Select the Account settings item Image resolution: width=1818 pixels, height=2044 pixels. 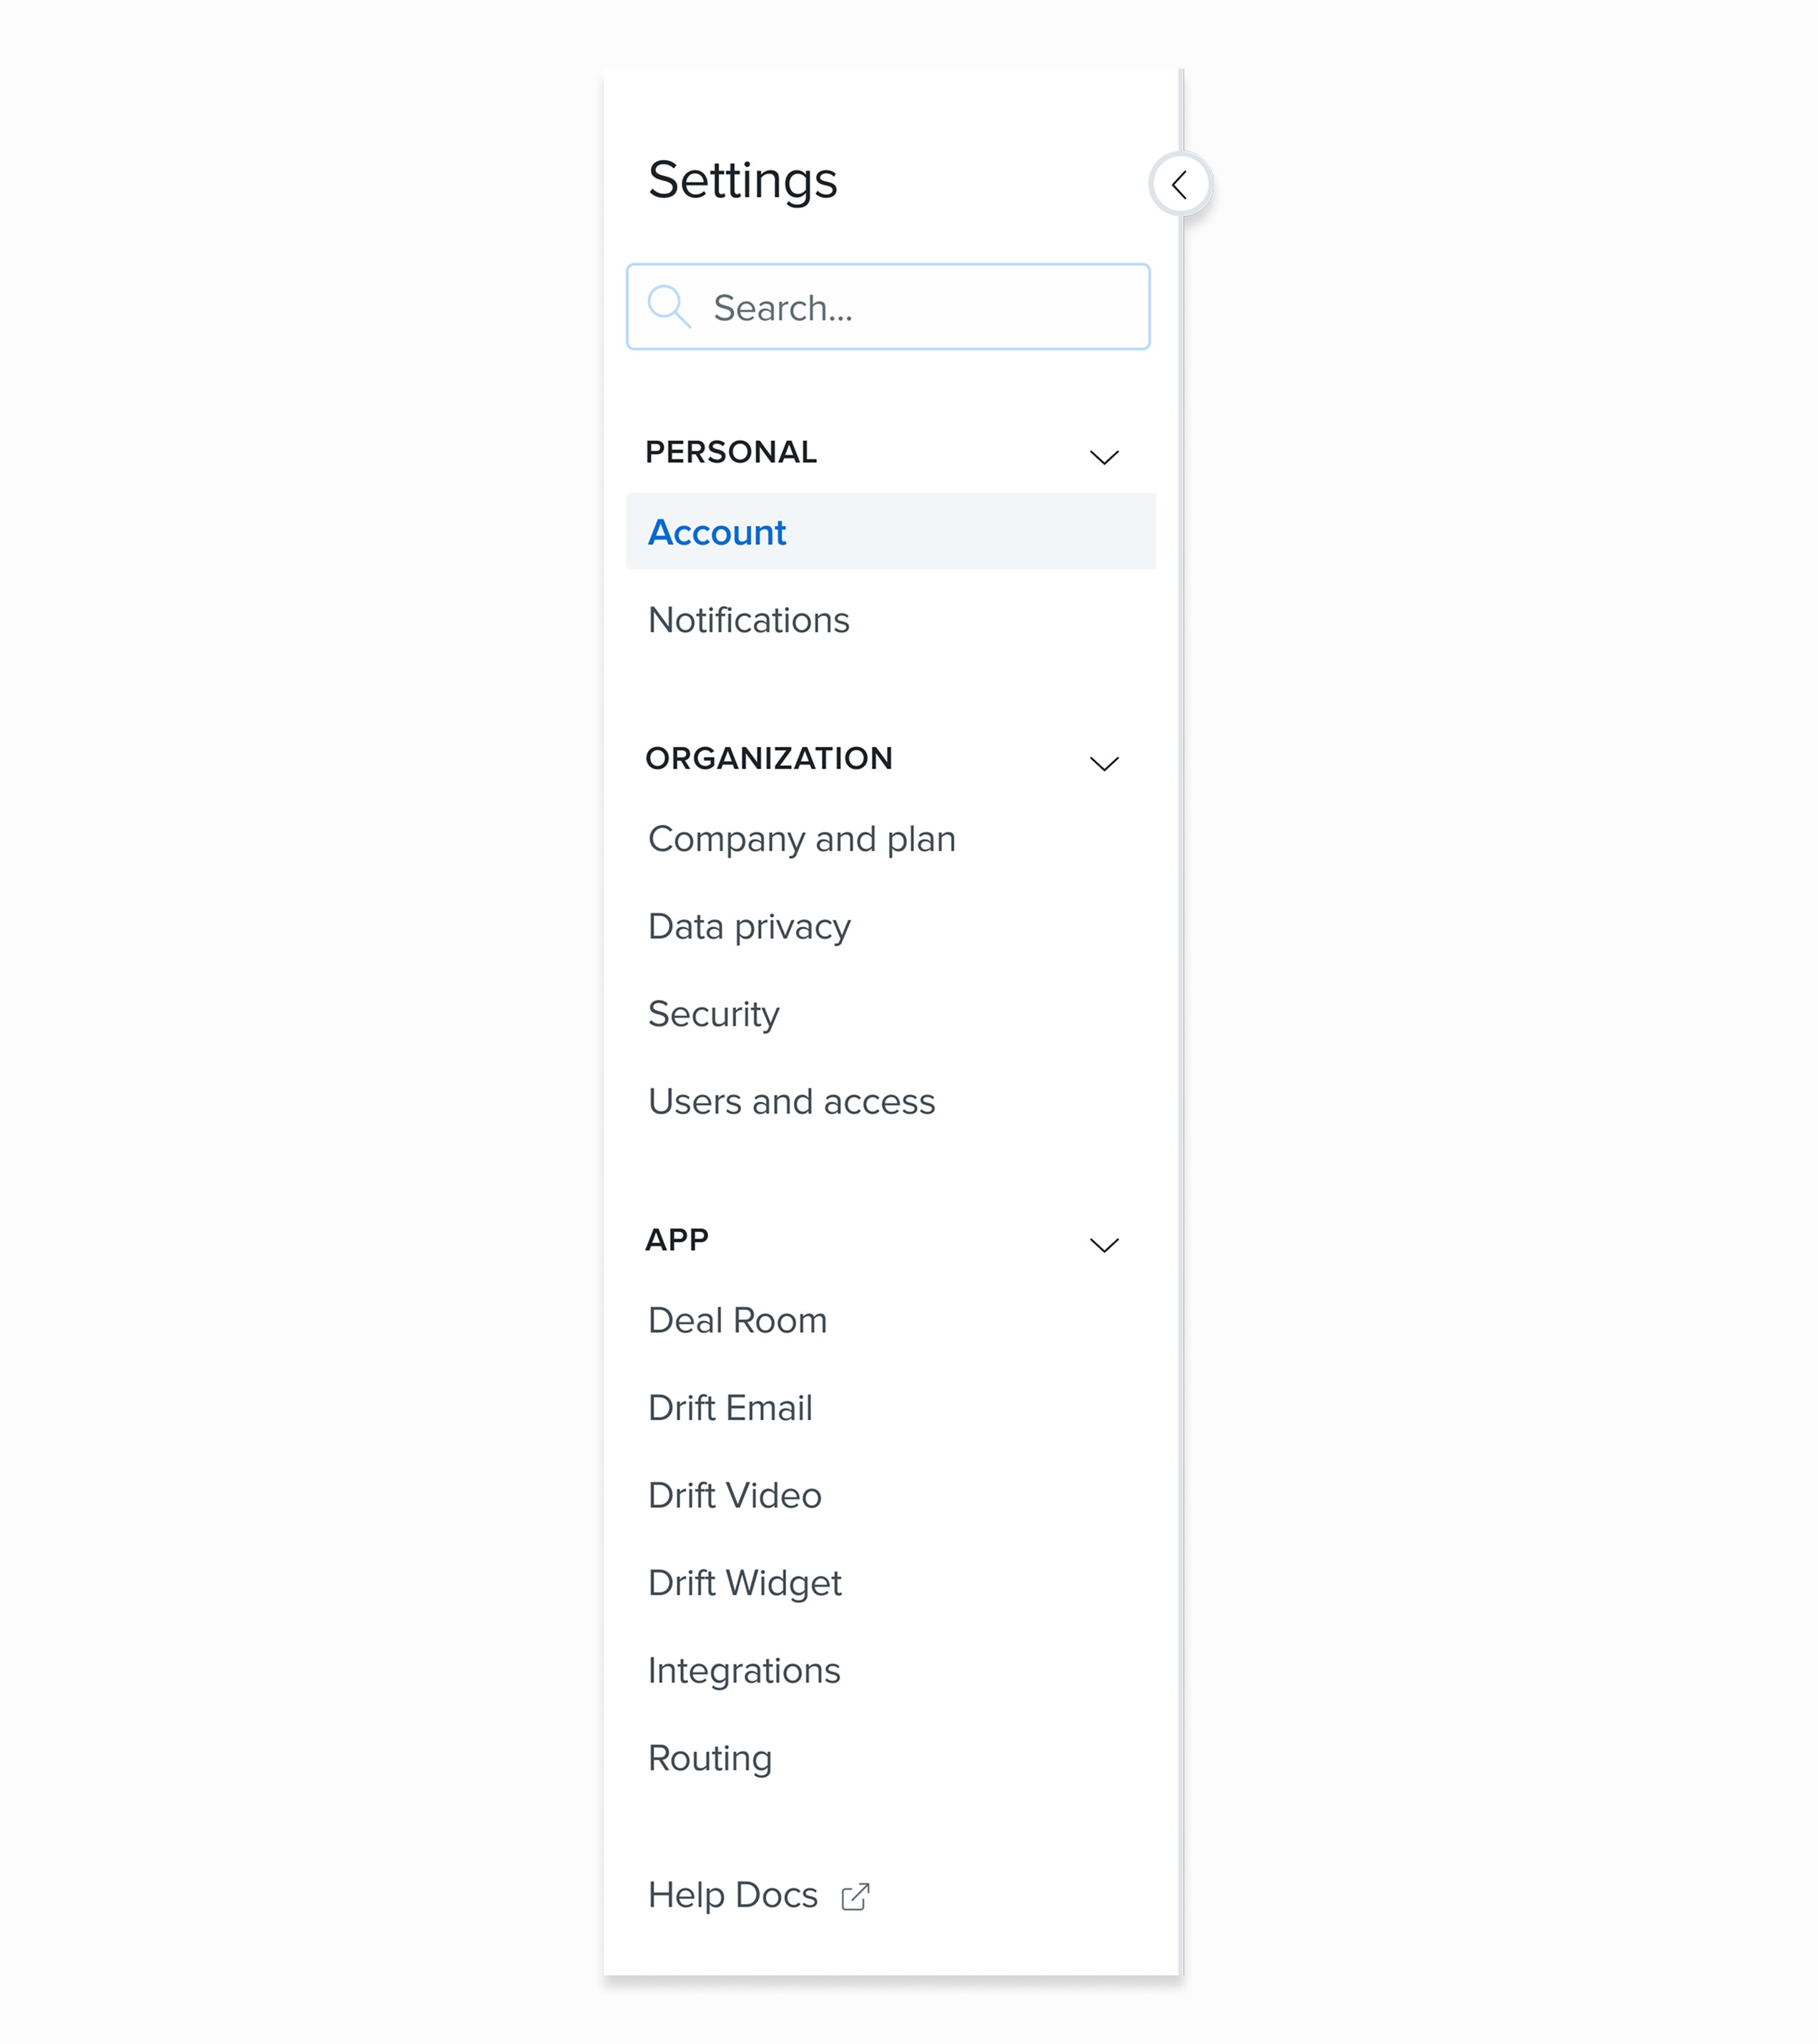pos(717,532)
